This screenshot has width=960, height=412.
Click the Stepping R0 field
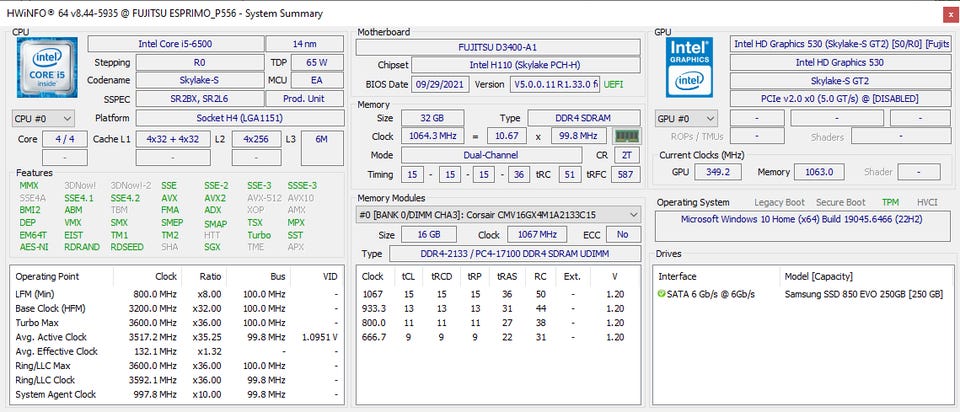click(x=200, y=62)
